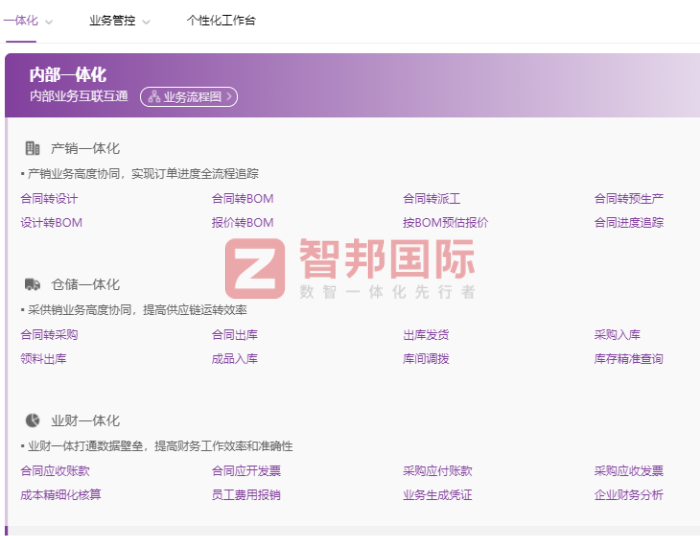Open the 设计转BOM link
The image size is (700, 536).
51,223
